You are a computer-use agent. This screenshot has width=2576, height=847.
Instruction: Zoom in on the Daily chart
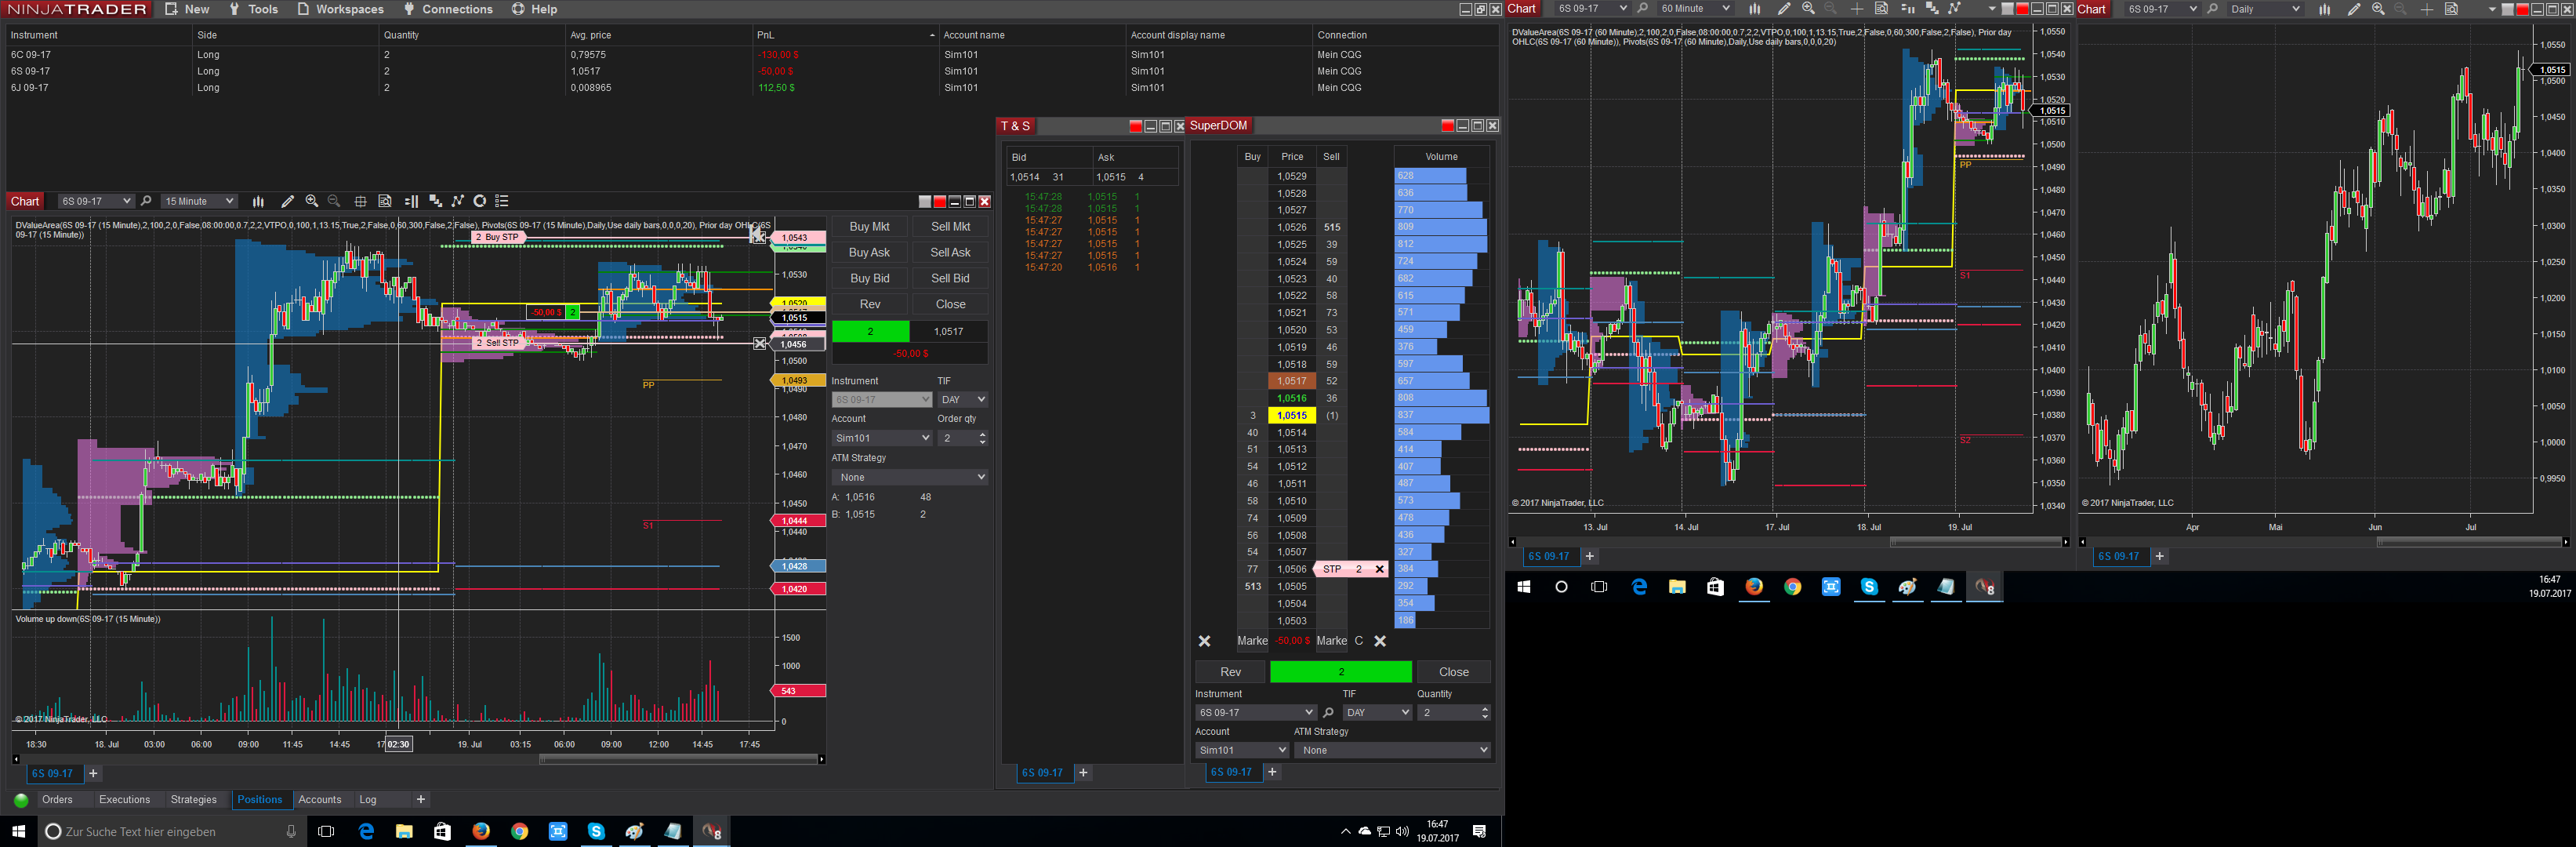[2378, 9]
